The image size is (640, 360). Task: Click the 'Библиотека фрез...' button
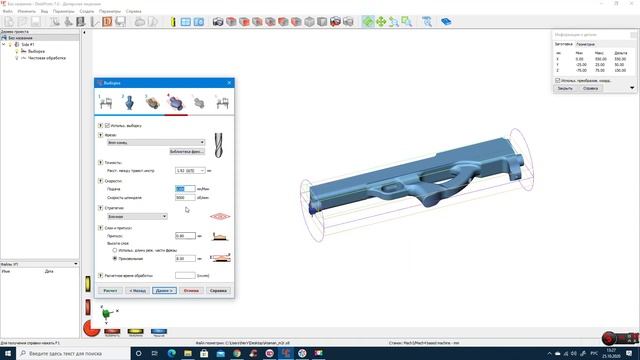[187, 151]
